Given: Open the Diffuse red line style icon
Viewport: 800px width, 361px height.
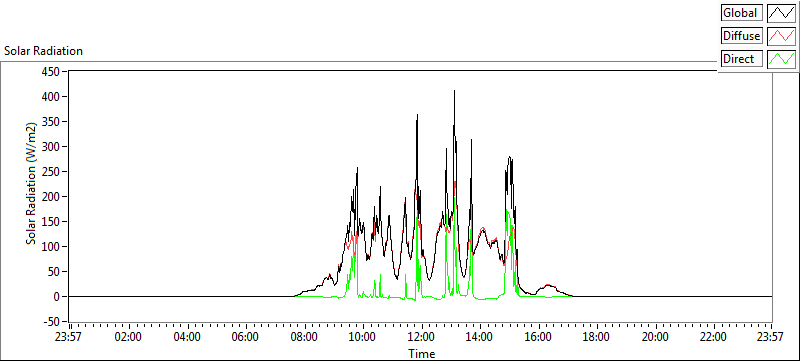Looking at the screenshot, I should (x=781, y=36).
